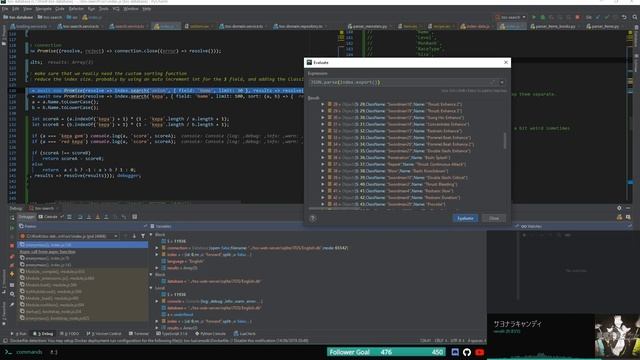Toggle mute breakpoints in debug sidebar
Image resolution: width=640 pixels, height=360 pixels.
click(12, 266)
